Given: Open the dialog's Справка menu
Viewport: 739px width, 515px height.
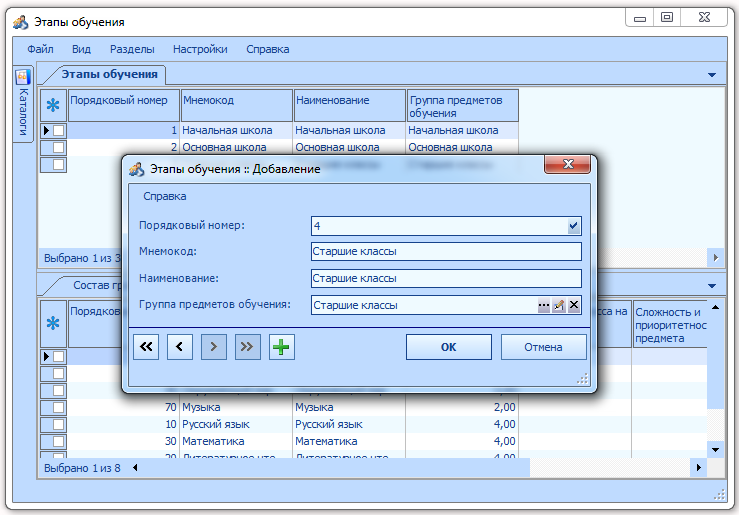Looking at the screenshot, I should coord(164,196).
